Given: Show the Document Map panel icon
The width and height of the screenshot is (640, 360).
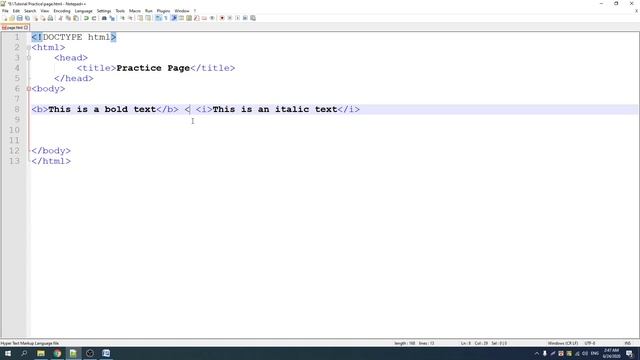Looking at the screenshot, I should click(x=189, y=18).
